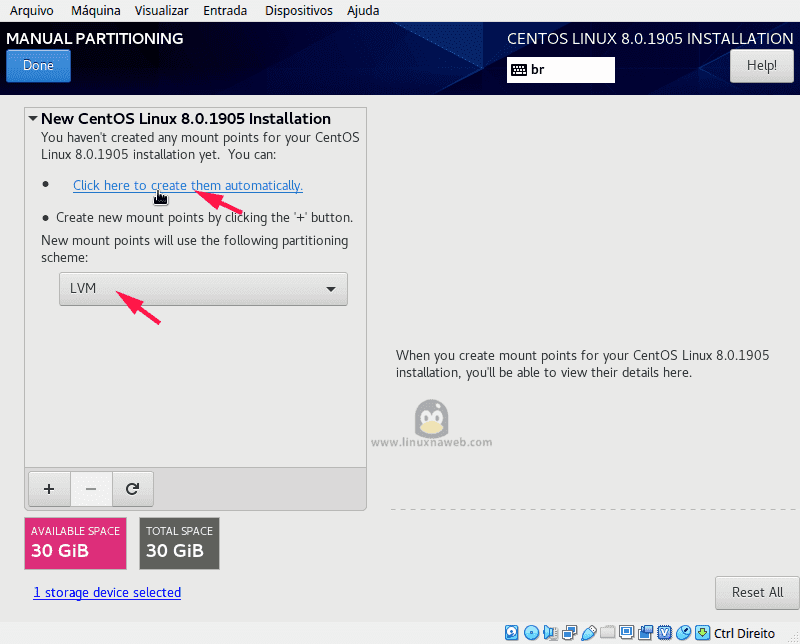This screenshot has height=644, width=800.
Task: Click the blue Done button
Action: click(38, 66)
